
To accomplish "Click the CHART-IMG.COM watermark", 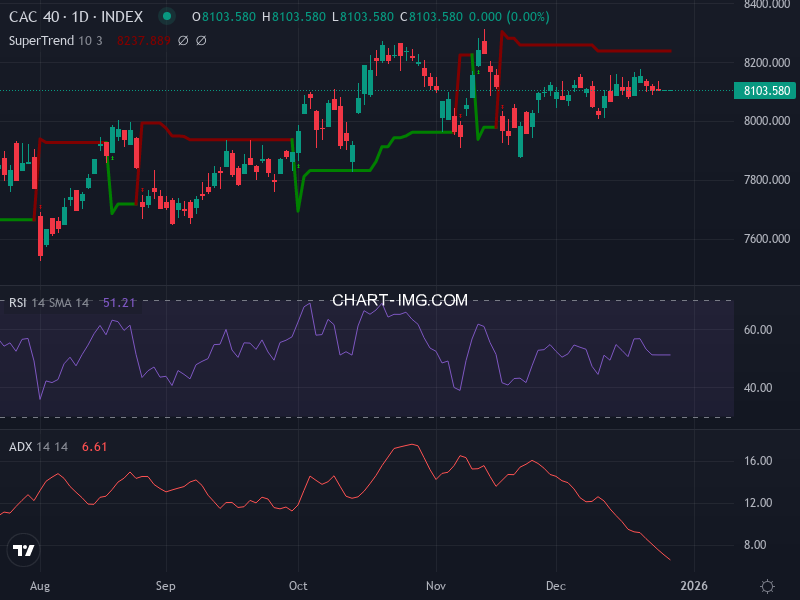I will pyautogui.click(x=399, y=300).
